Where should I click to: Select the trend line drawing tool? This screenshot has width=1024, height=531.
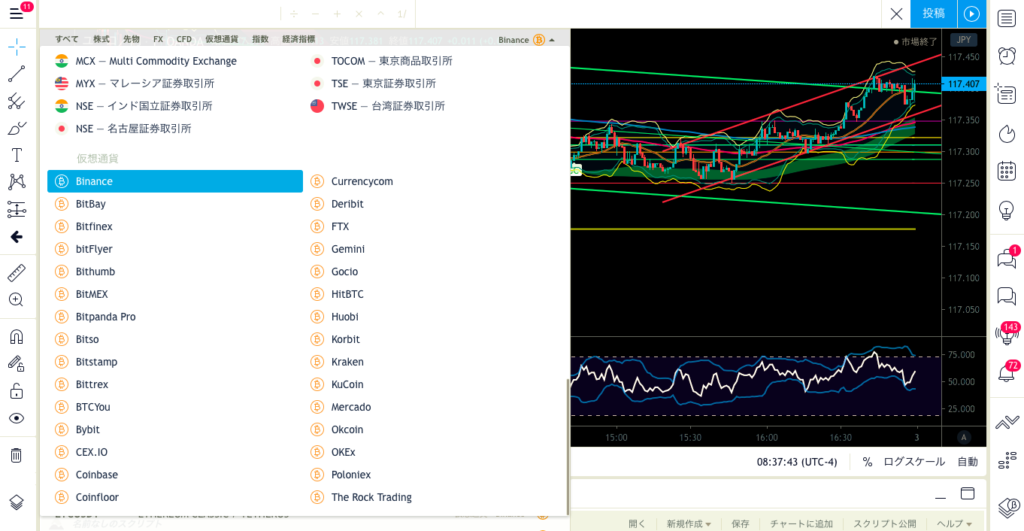tap(16, 74)
